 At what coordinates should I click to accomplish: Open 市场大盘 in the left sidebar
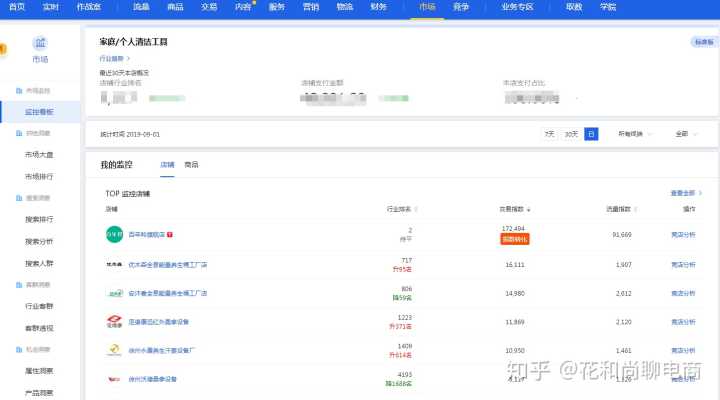[x=40, y=155]
